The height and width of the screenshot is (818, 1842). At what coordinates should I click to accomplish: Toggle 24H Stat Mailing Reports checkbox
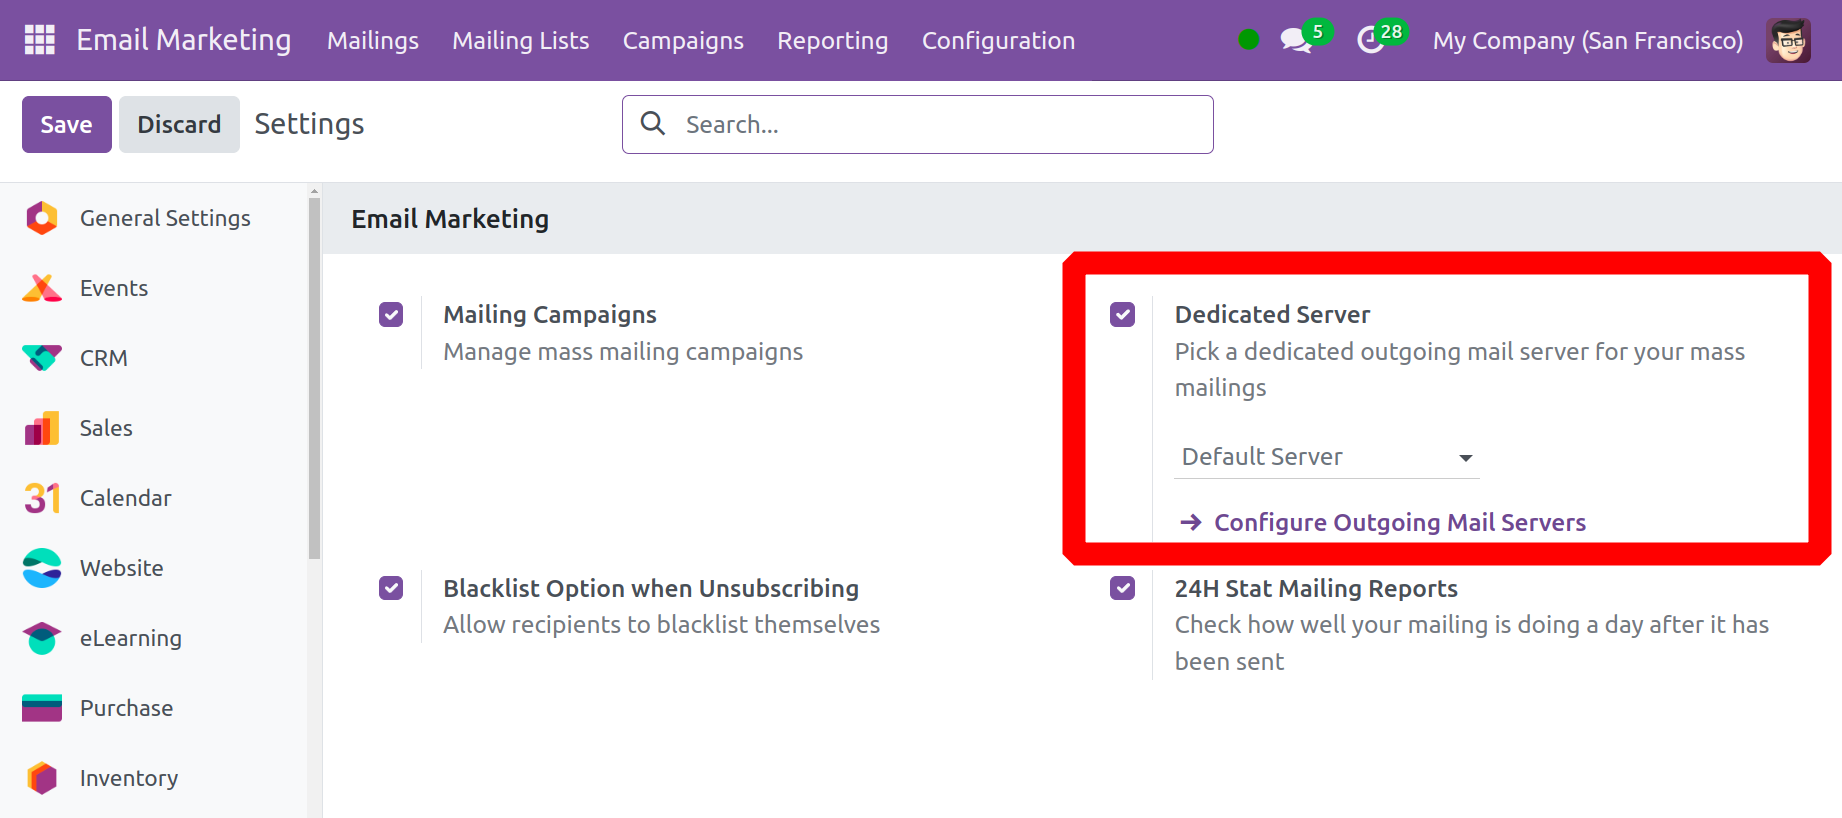click(x=1122, y=588)
